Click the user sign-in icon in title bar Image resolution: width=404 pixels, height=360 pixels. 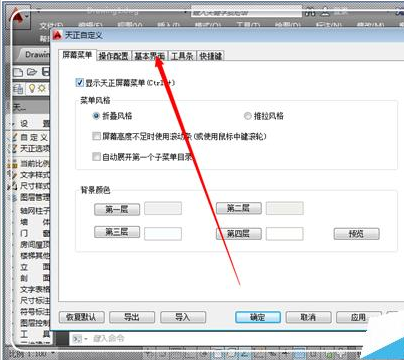tap(325, 12)
